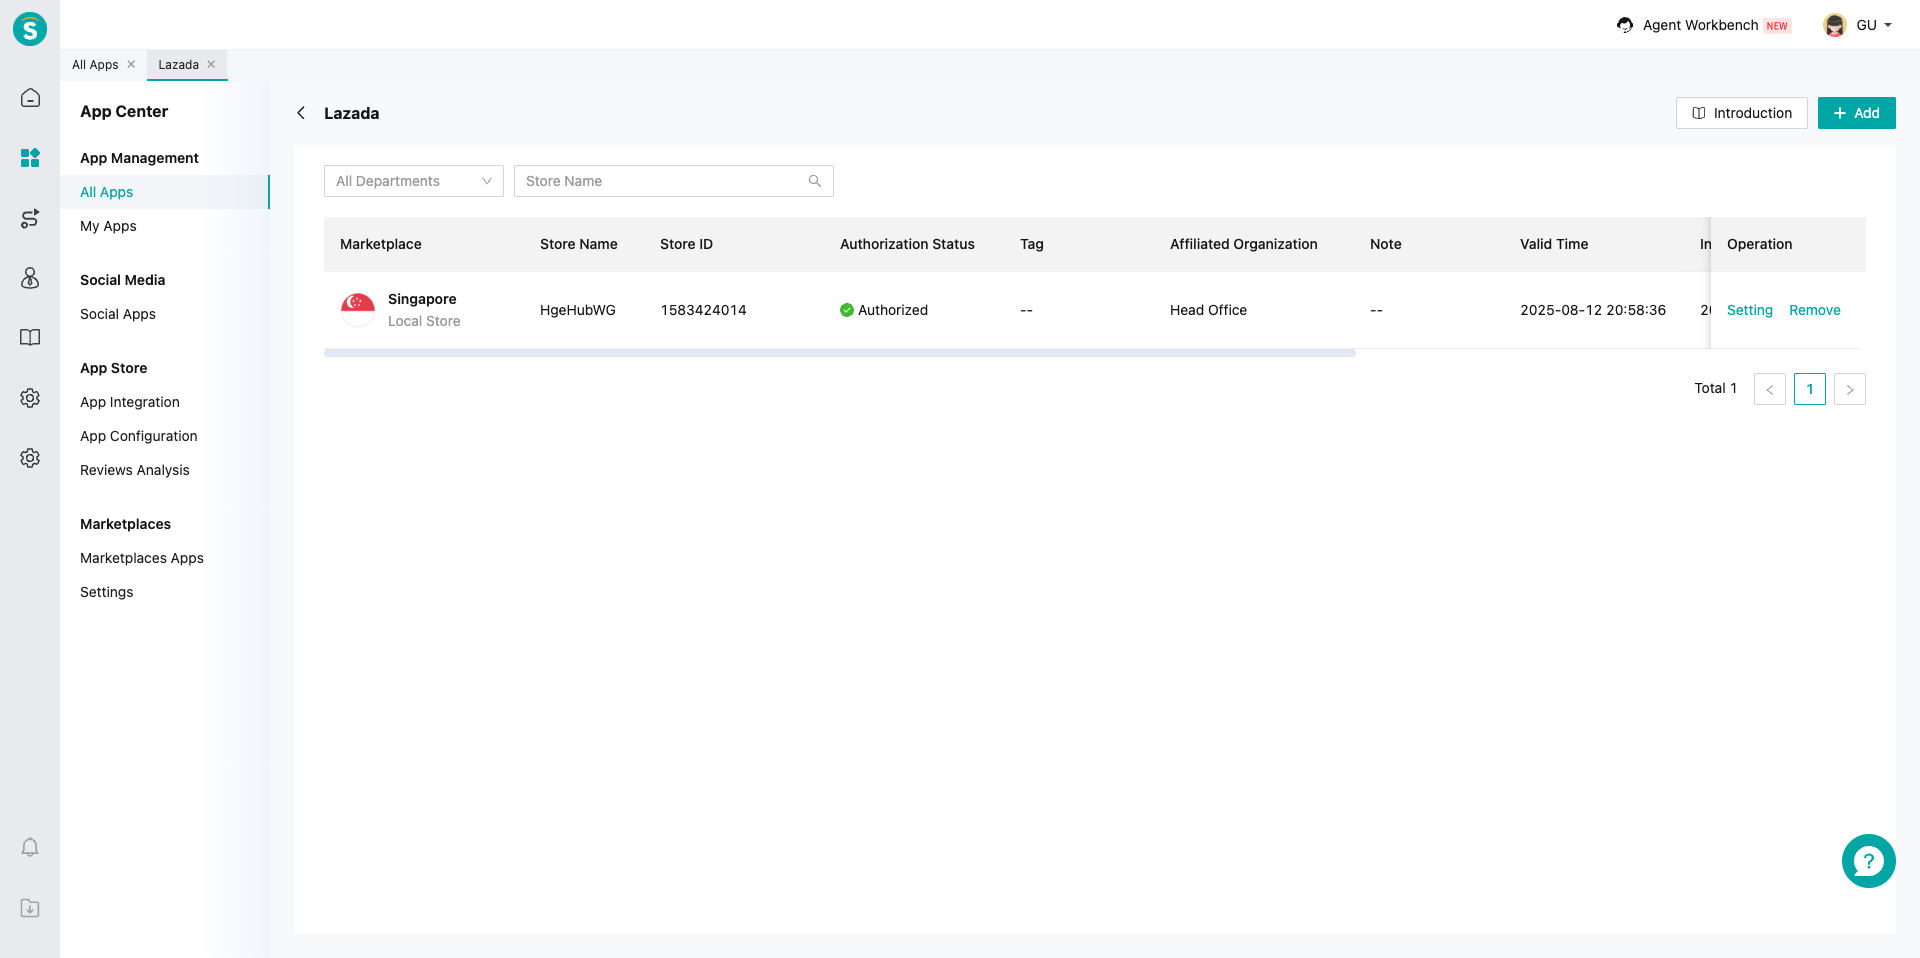Viewport: 1920px width, 958px height.
Task: Click the search magnifier in Store Name field
Action: [815, 181]
